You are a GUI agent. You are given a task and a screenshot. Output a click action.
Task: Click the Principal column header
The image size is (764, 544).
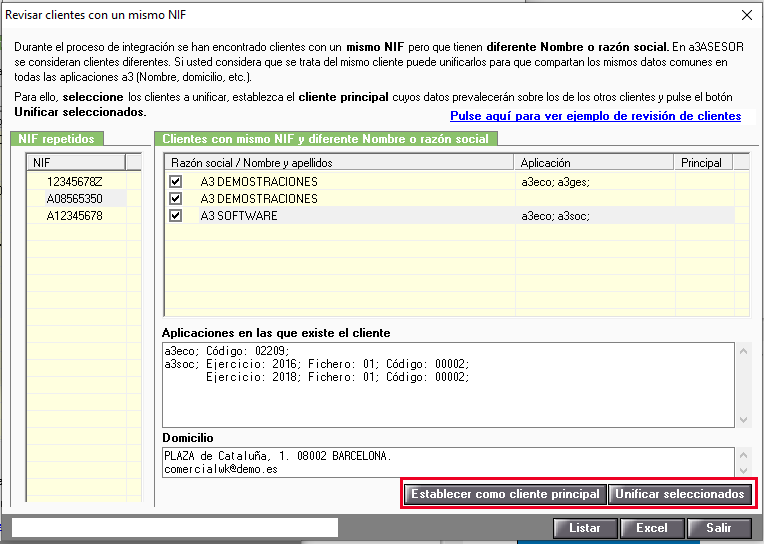pyautogui.click(x=704, y=162)
